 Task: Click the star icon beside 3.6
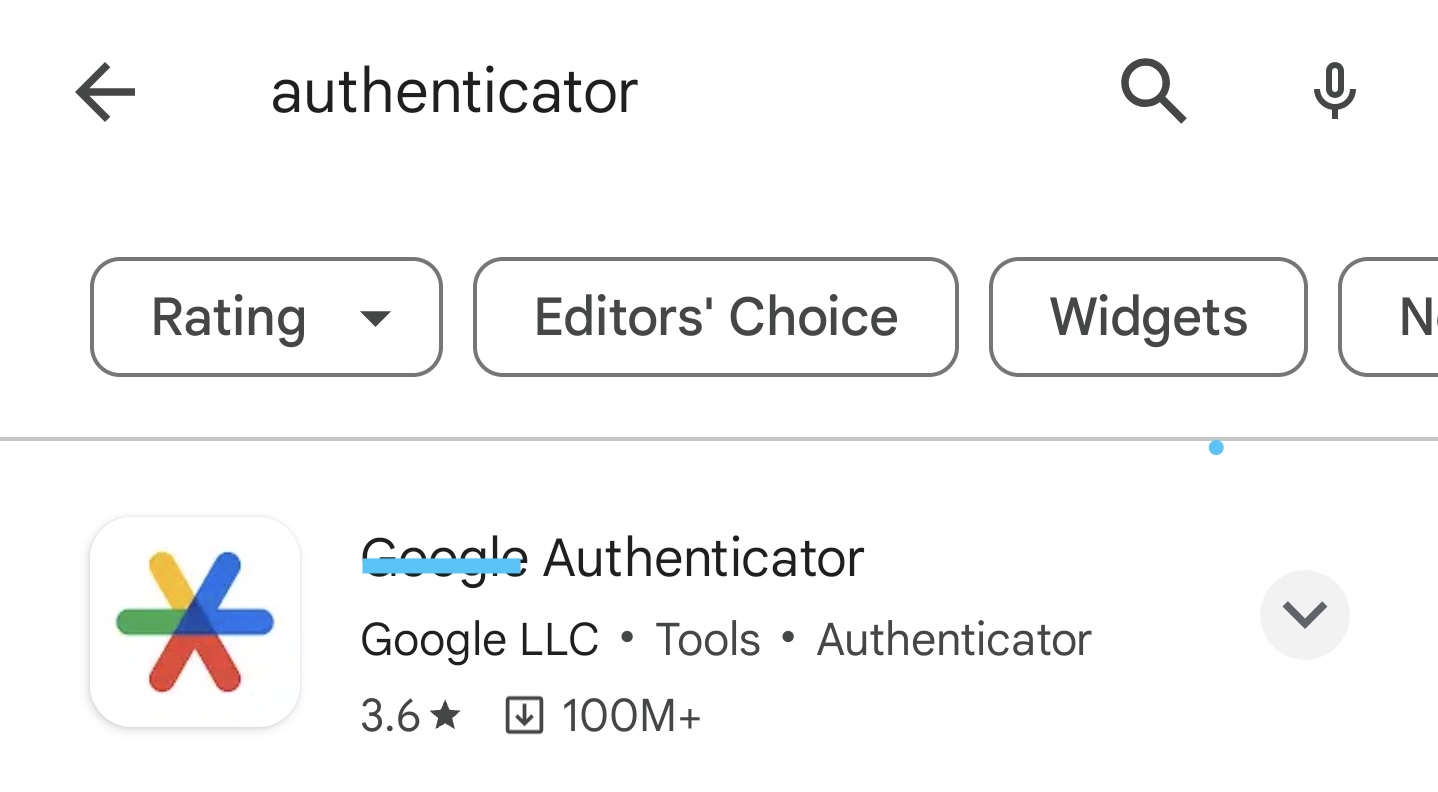pyautogui.click(x=446, y=716)
